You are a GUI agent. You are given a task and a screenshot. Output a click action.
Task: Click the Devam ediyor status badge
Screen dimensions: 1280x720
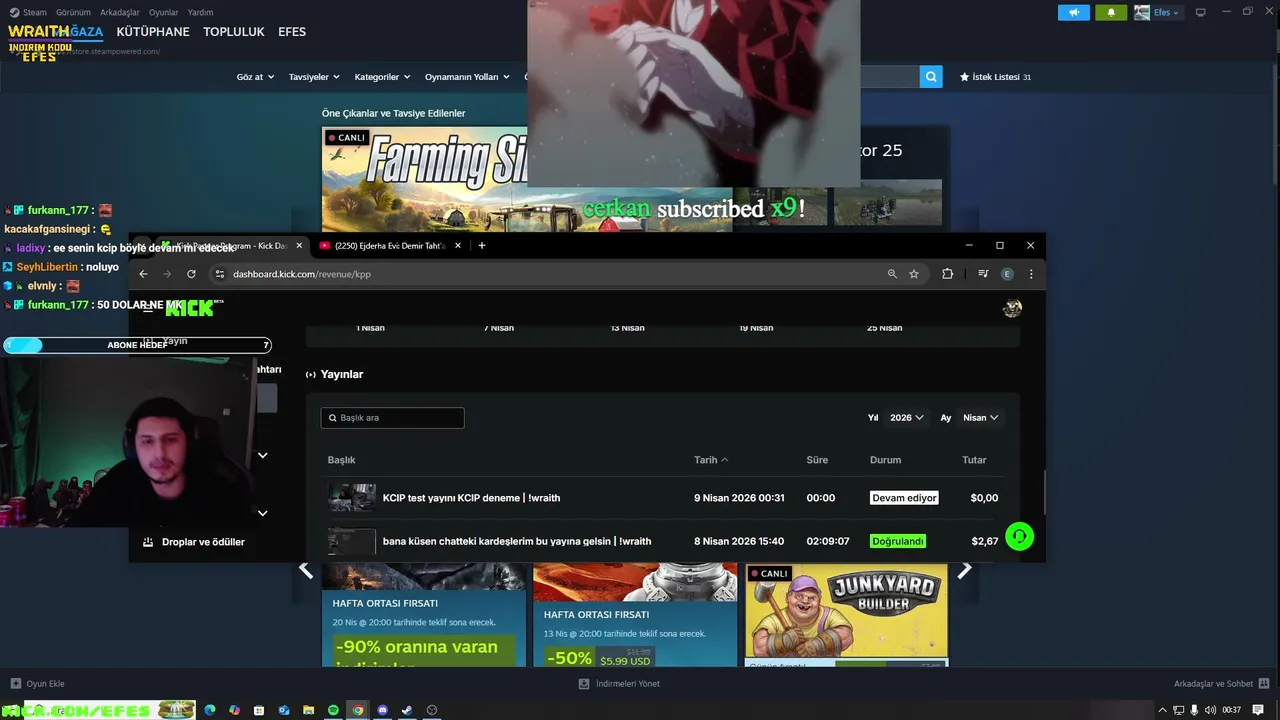(904, 498)
